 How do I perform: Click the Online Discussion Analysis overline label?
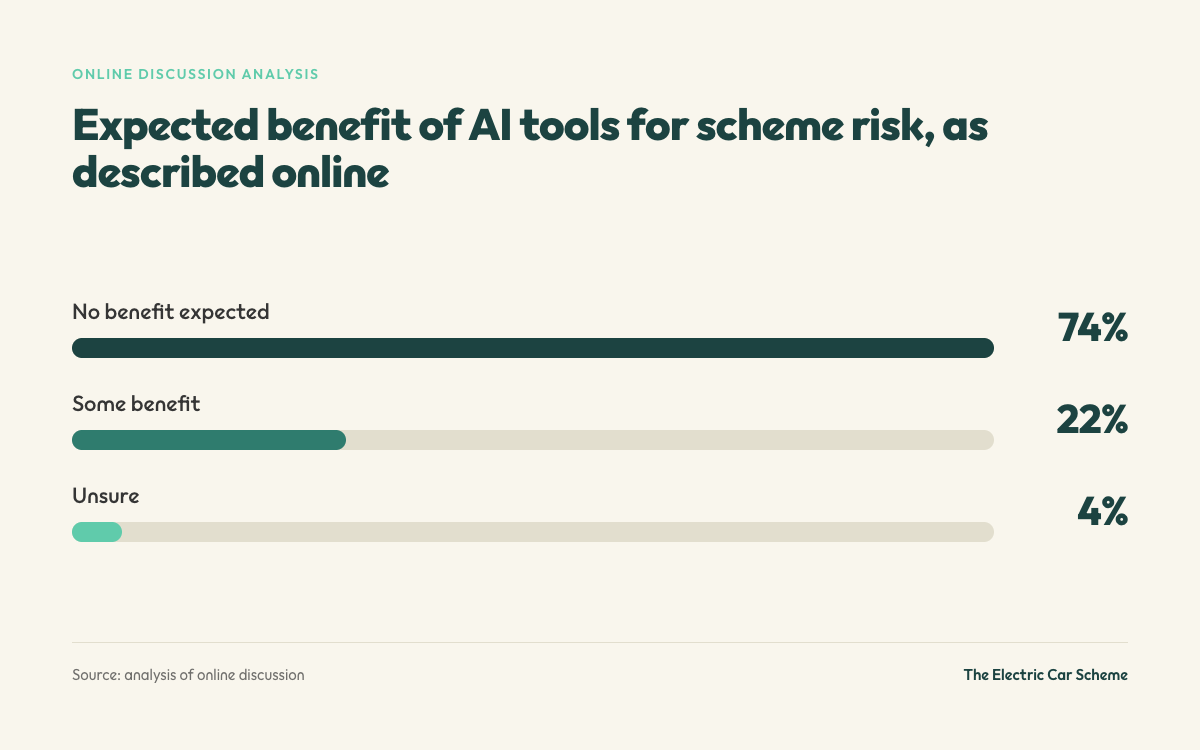tap(196, 74)
